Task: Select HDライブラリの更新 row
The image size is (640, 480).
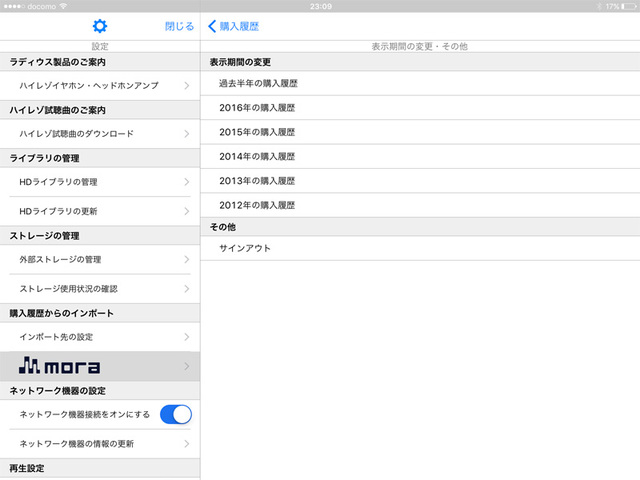Action: tap(100, 212)
